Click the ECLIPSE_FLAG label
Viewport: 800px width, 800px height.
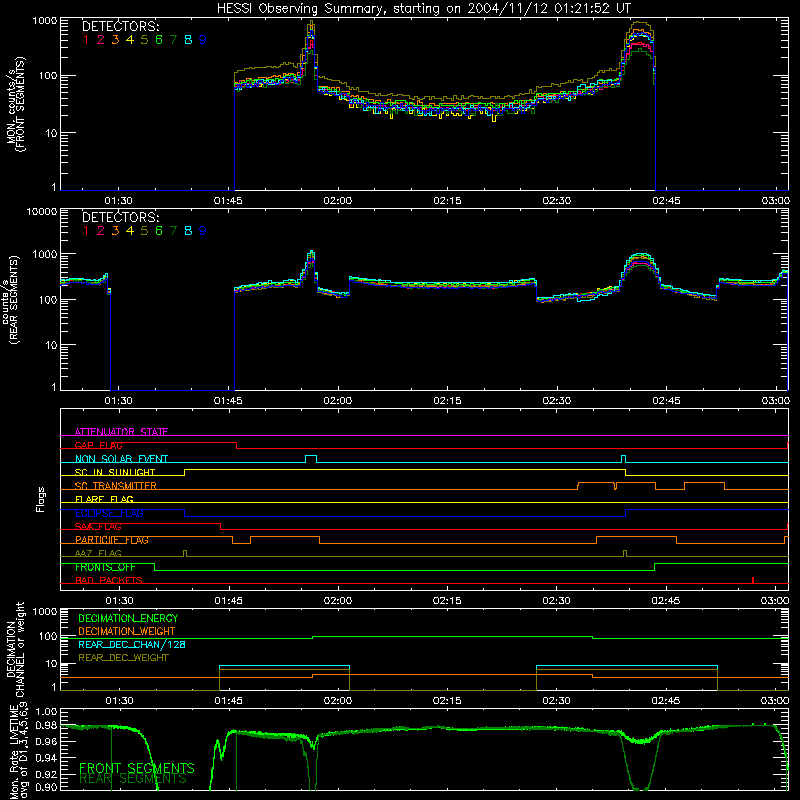[x=109, y=513]
